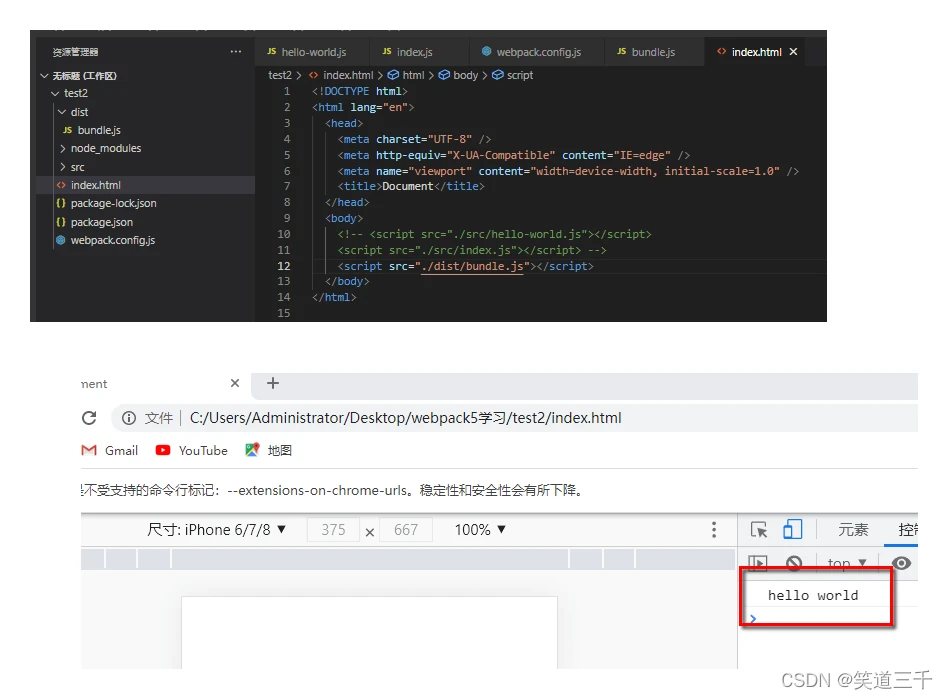
Task: Click line number 12 in the gutter
Action: coord(284,266)
